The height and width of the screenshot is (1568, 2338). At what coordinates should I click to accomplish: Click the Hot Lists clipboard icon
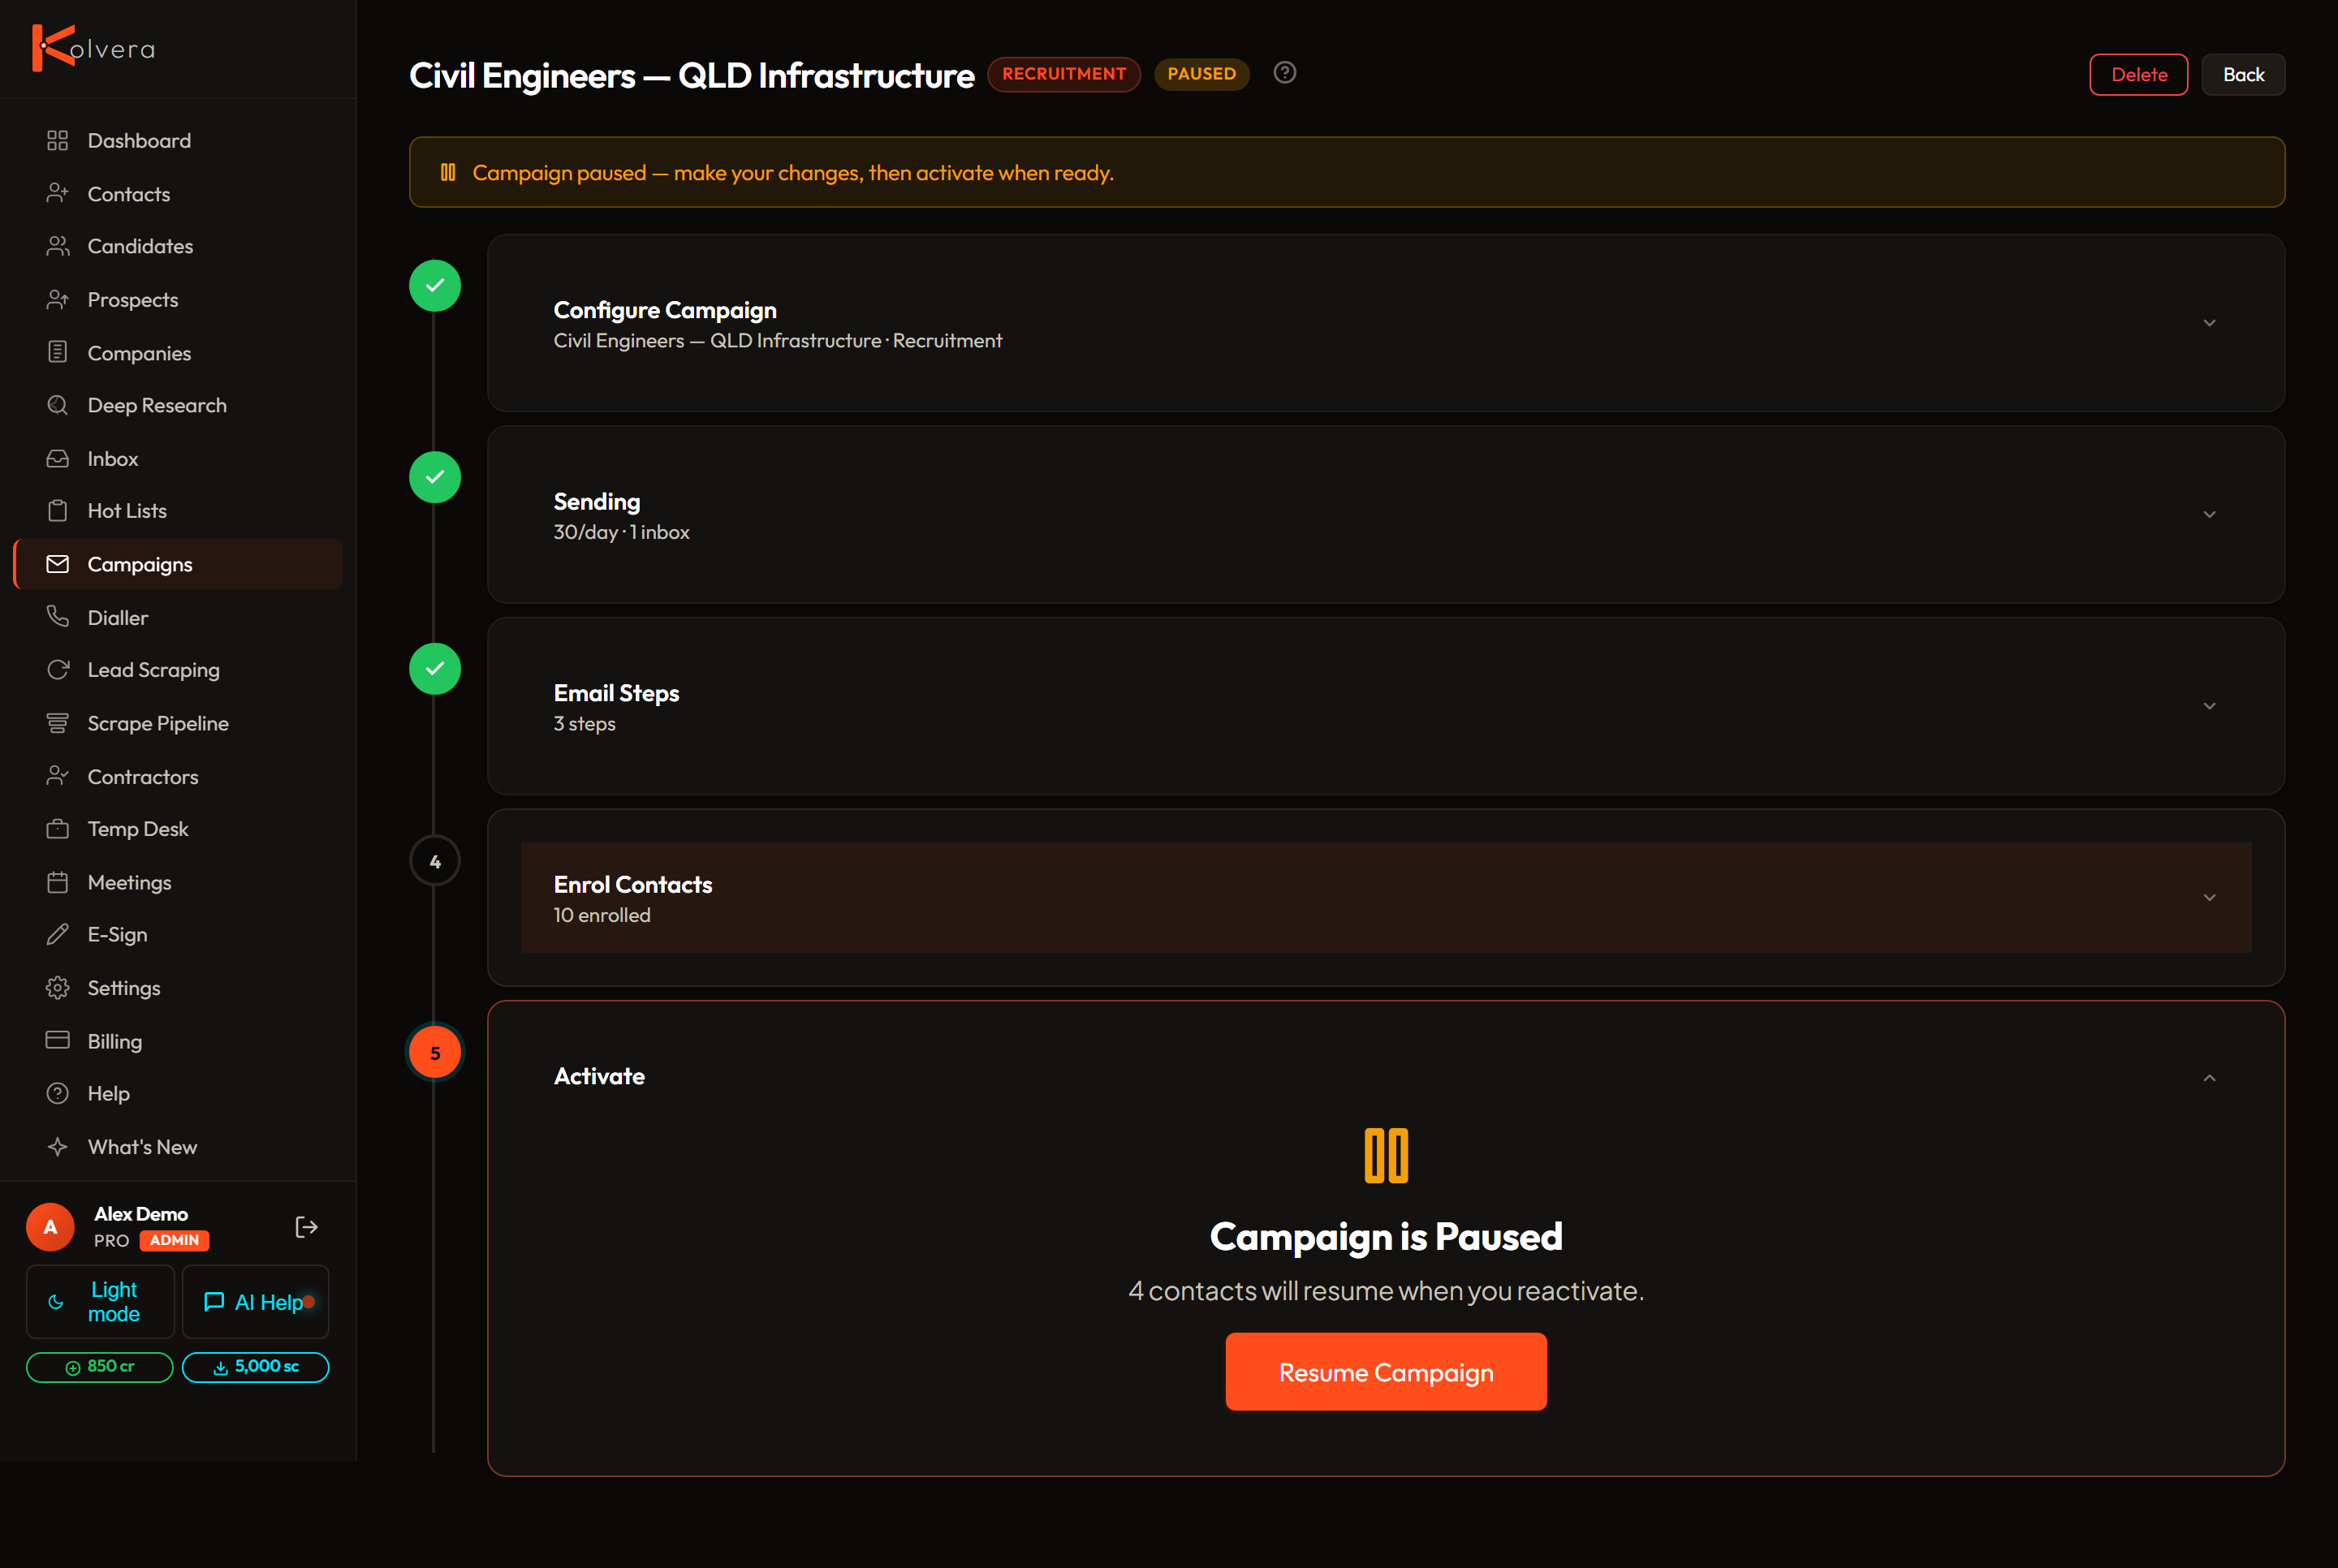point(58,511)
